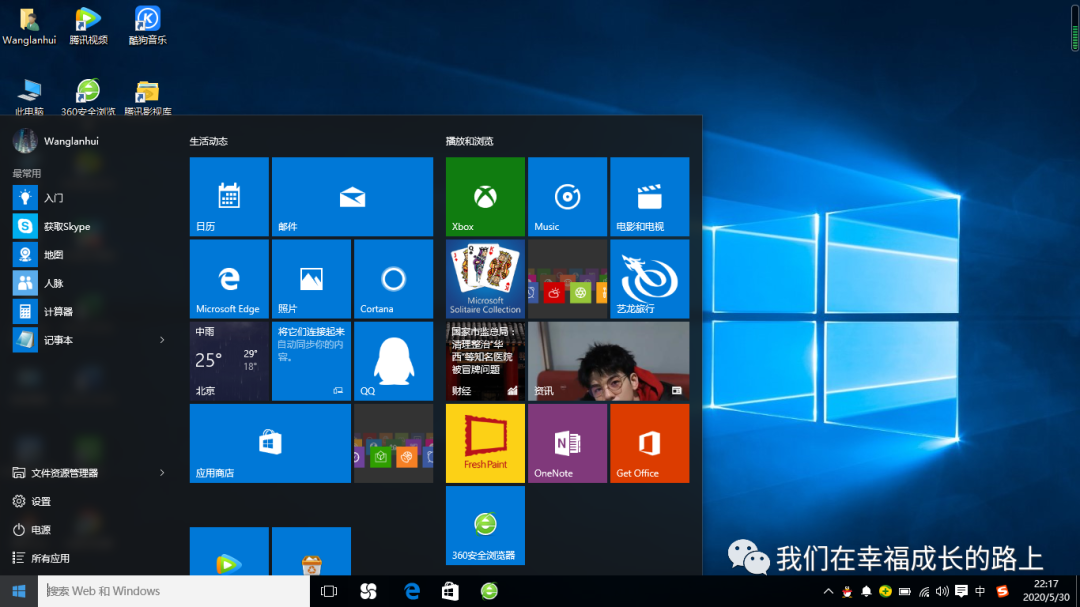
Task: Click the Windows Start button
Action: pos(19,591)
